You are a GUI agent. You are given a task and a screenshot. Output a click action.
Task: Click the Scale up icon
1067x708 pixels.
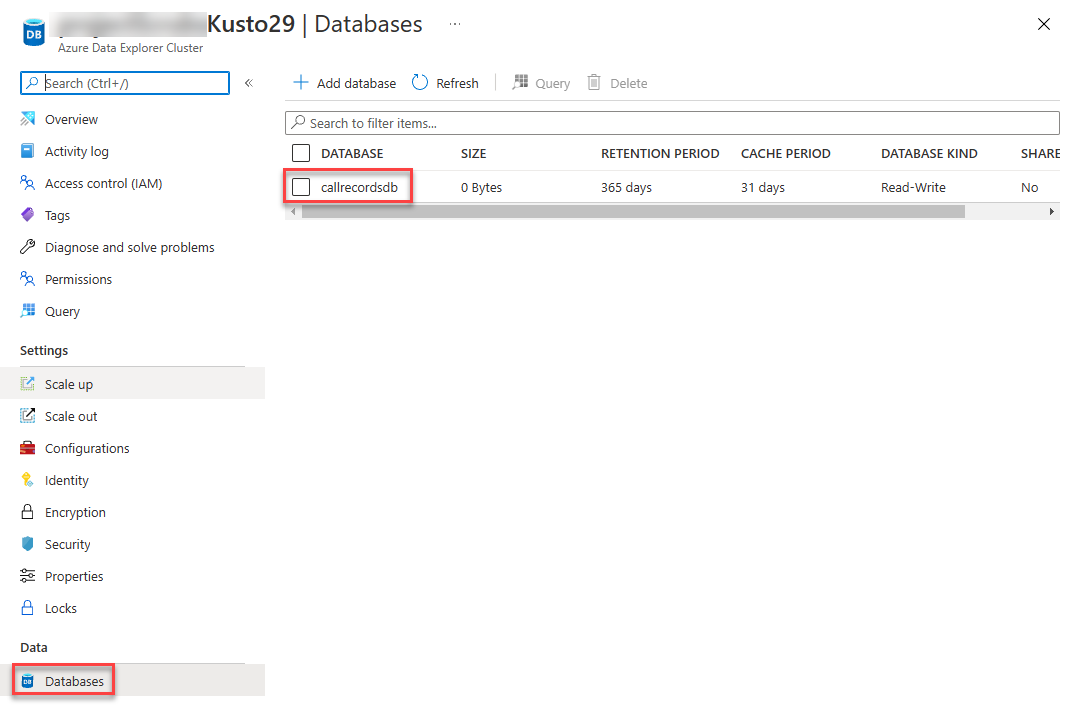click(x=27, y=384)
